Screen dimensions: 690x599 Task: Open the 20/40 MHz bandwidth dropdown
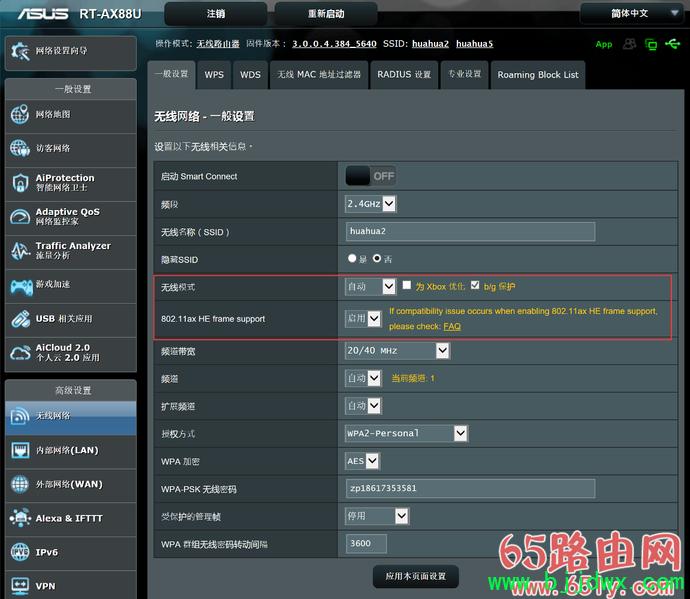coord(398,351)
